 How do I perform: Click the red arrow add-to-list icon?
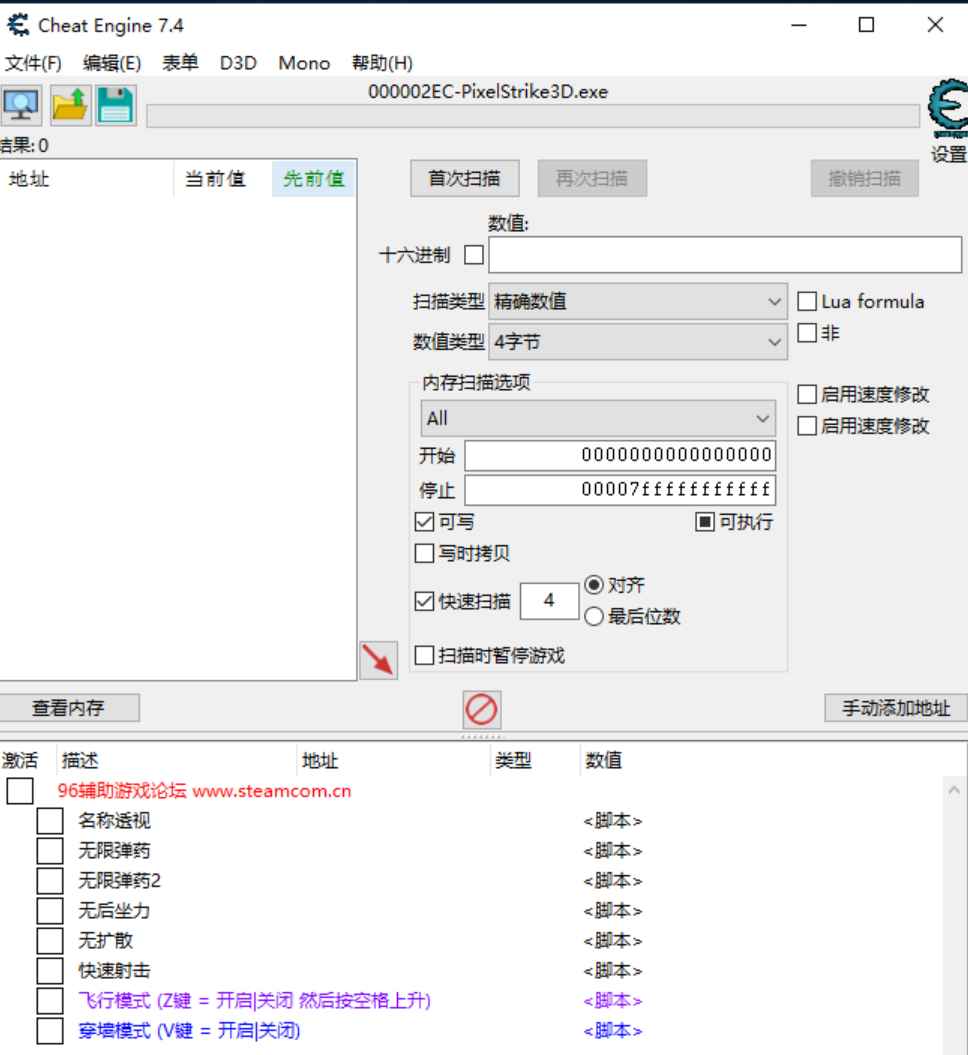(x=378, y=659)
